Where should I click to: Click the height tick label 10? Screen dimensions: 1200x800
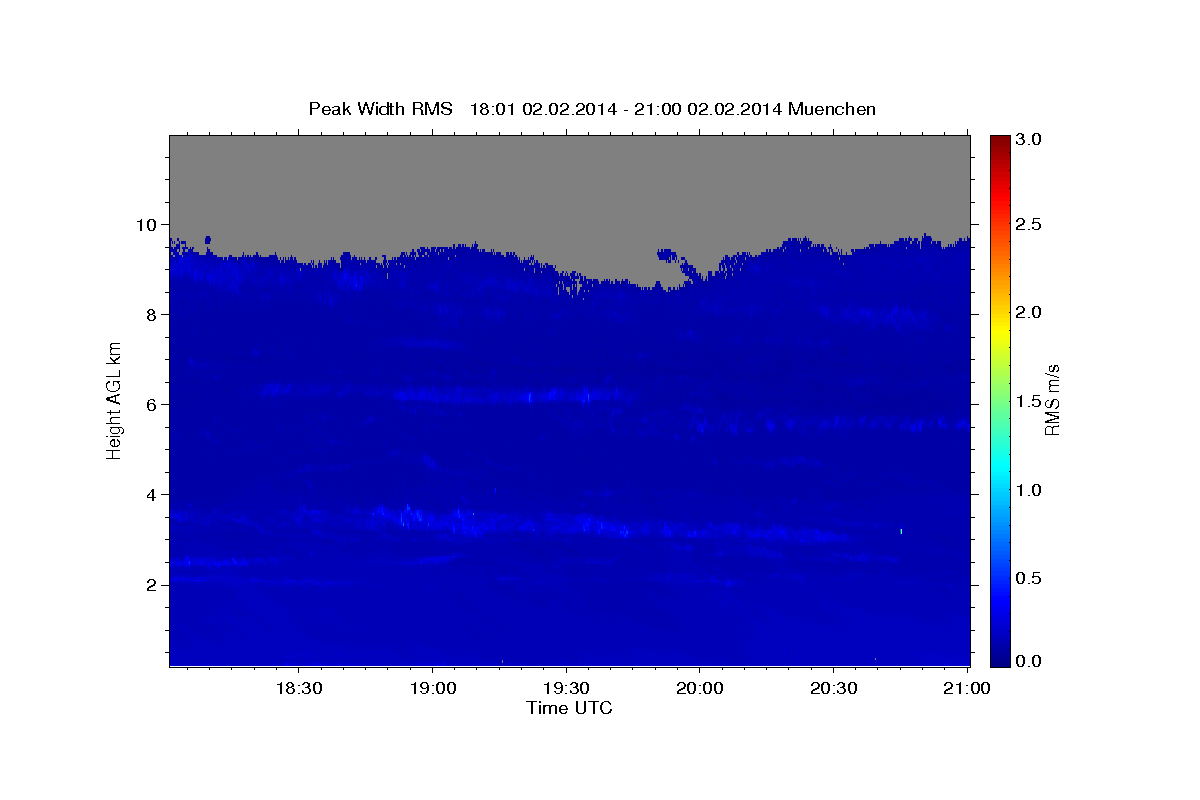point(149,225)
